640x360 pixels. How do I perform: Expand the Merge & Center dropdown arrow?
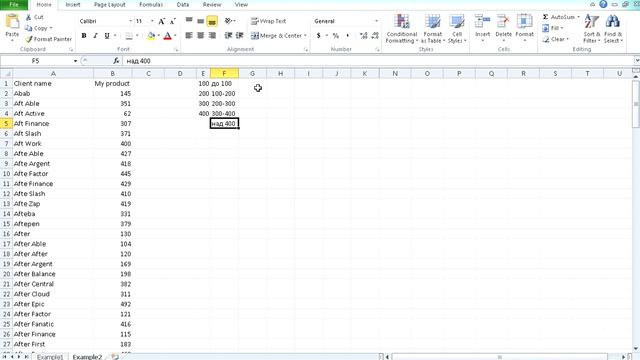click(x=305, y=36)
